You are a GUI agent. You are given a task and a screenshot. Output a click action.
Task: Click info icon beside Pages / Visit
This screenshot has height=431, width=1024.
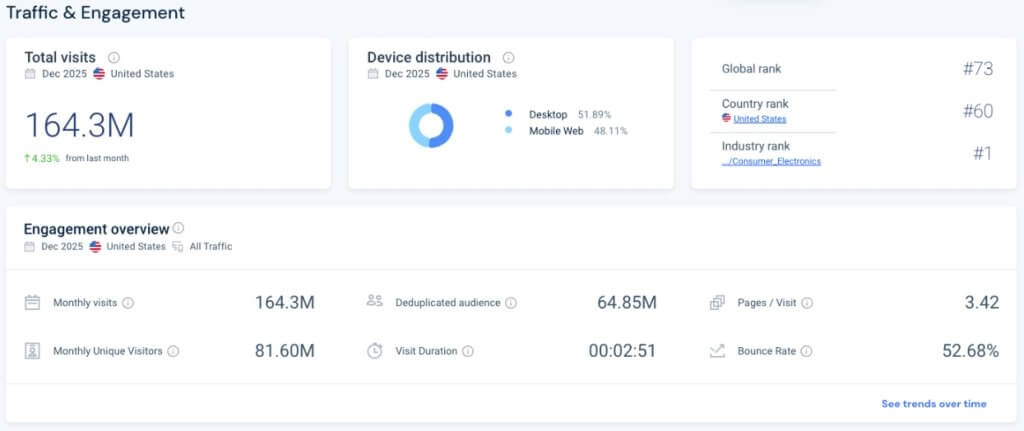point(807,303)
